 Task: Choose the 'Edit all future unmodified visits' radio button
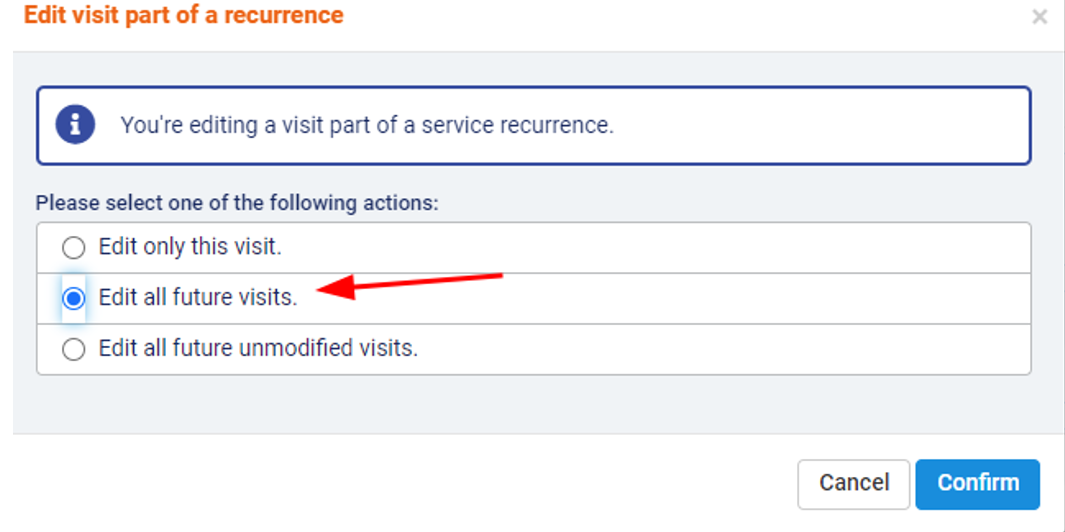pos(74,349)
